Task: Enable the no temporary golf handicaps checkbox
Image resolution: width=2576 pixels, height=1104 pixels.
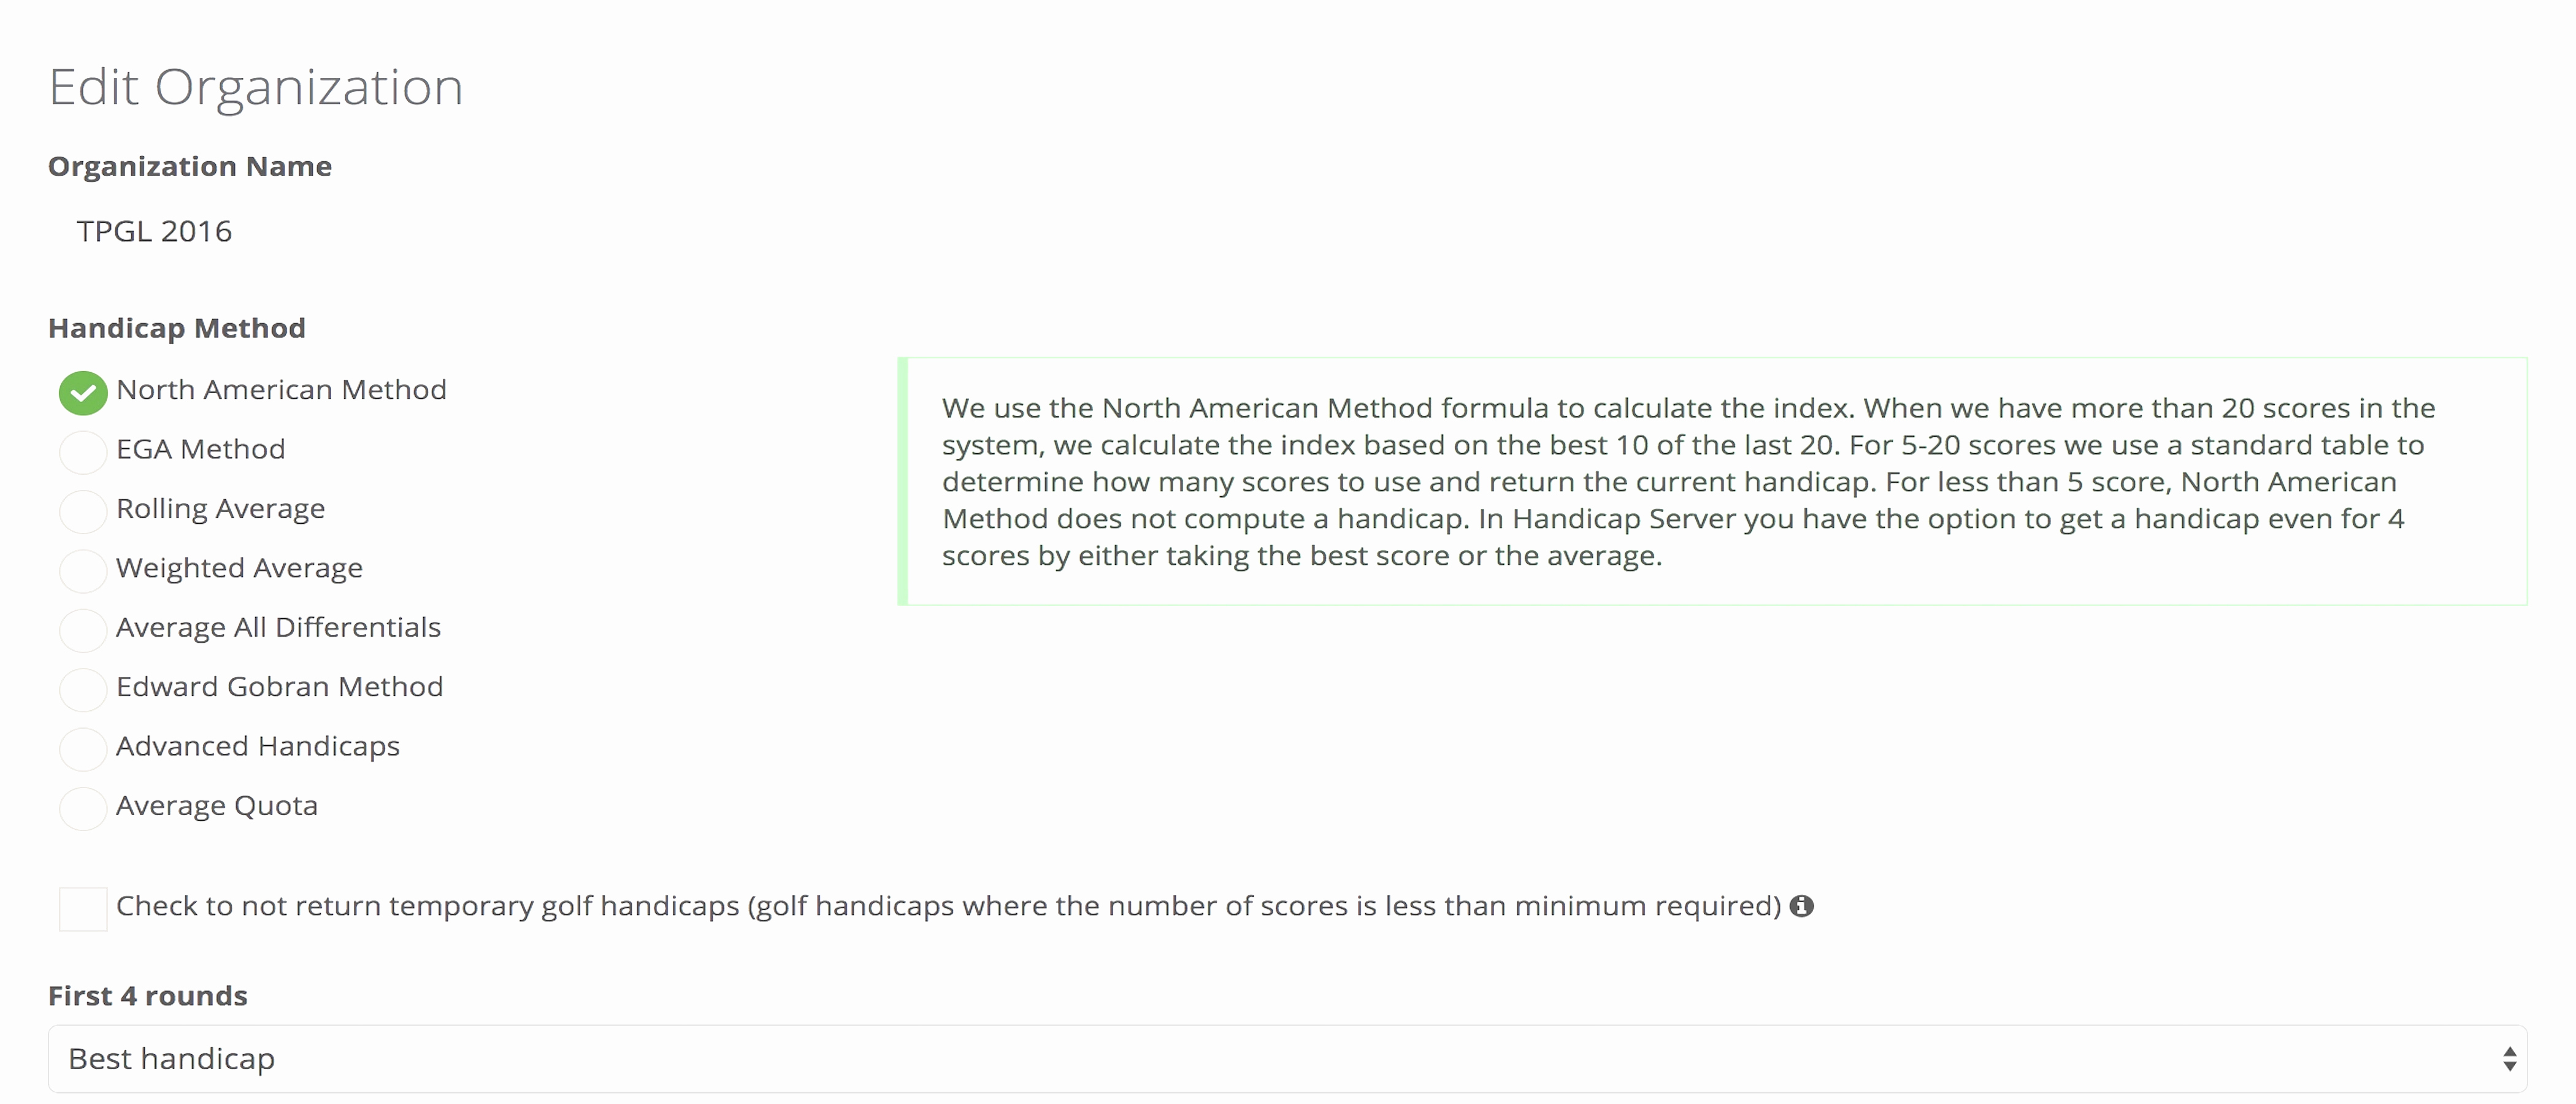Action: [x=83, y=909]
